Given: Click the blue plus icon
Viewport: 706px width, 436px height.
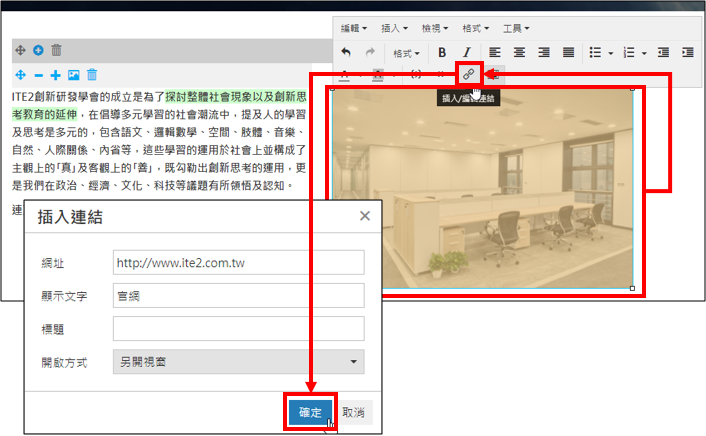Looking at the screenshot, I should click(55, 75).
